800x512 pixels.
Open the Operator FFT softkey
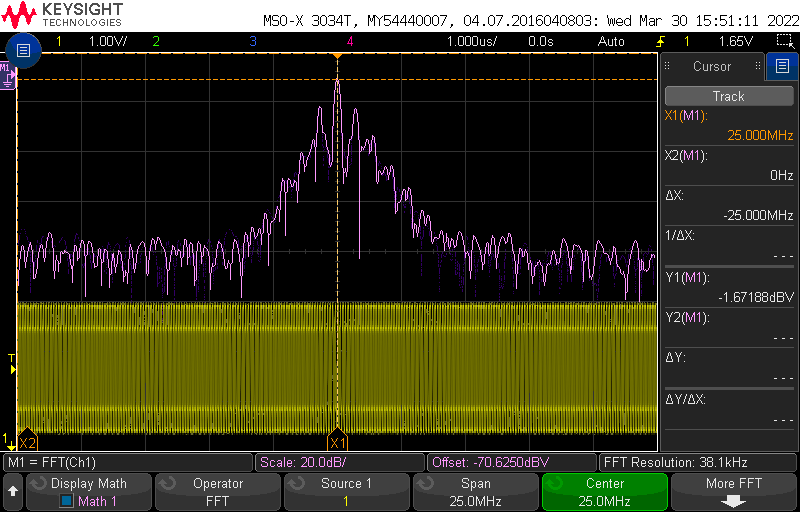click(x=218, y=492)
